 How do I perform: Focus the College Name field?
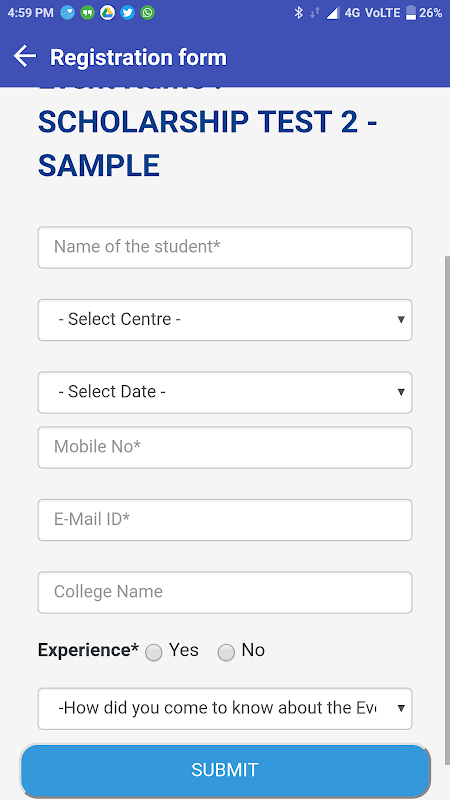pos(225,592)
